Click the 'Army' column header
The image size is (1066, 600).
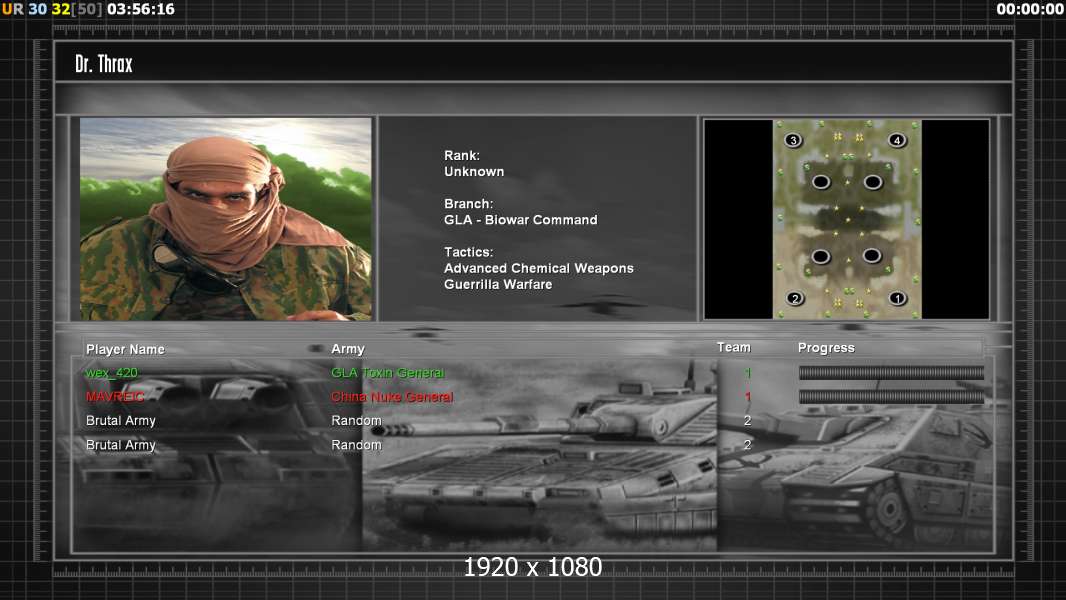(x=348, y=349)
